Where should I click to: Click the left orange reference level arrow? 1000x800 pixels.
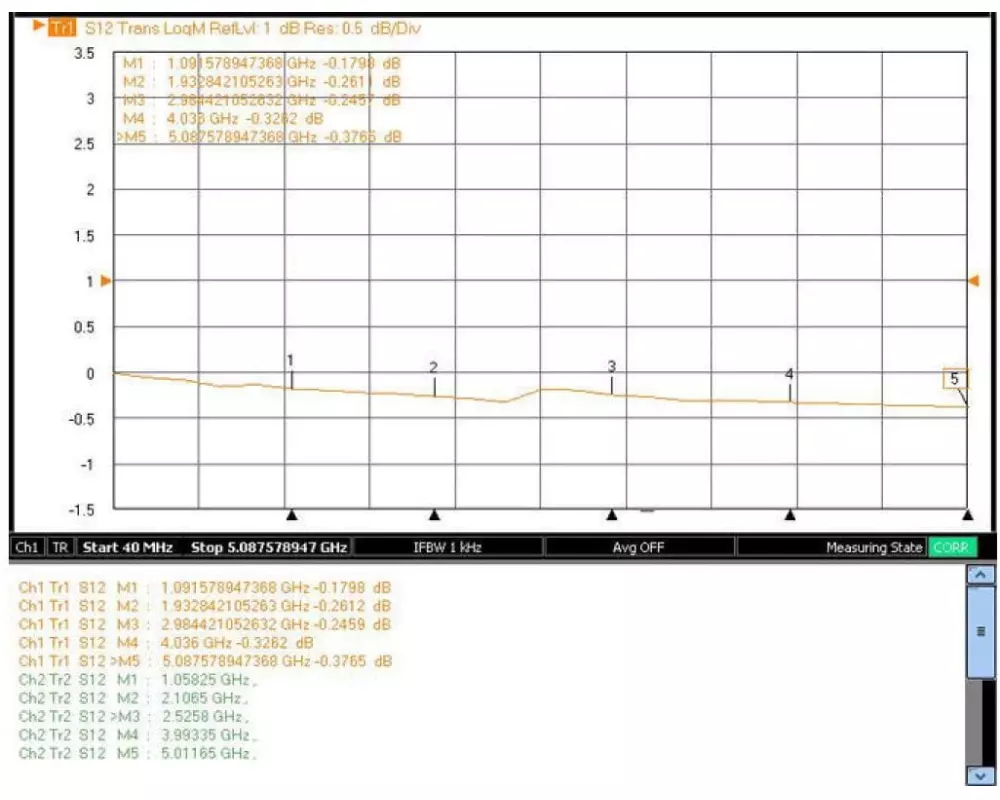[x=106, y=281]
